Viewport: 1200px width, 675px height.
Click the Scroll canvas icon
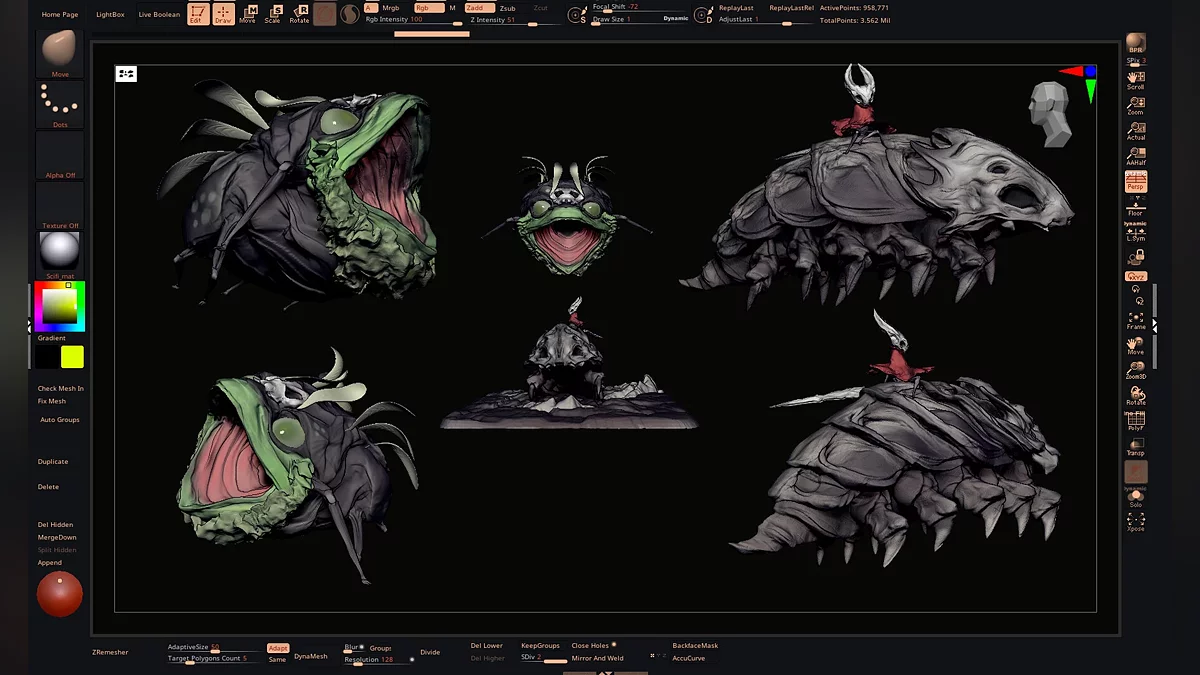(x=1135, y=80)
